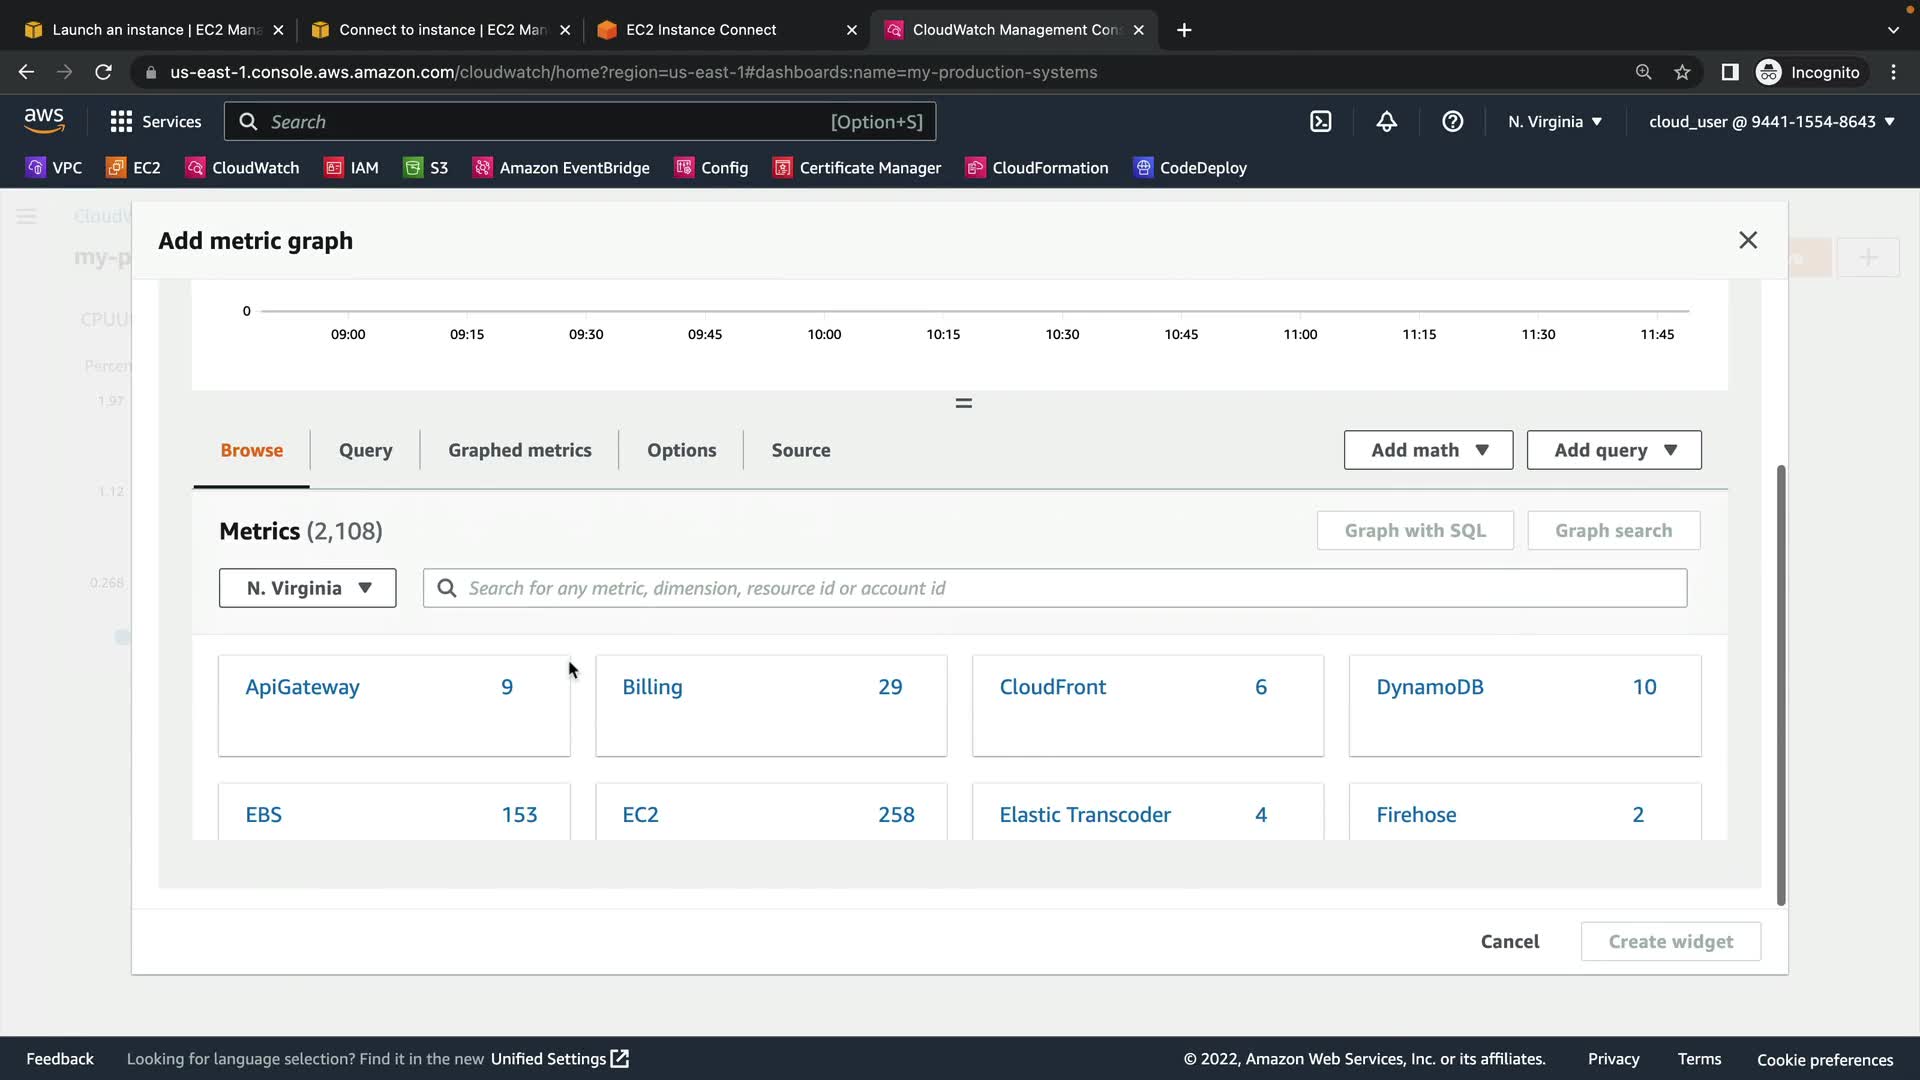Select the Source tab
The width and height of the screenshot is (1920, 1080).
pos(800,450)
